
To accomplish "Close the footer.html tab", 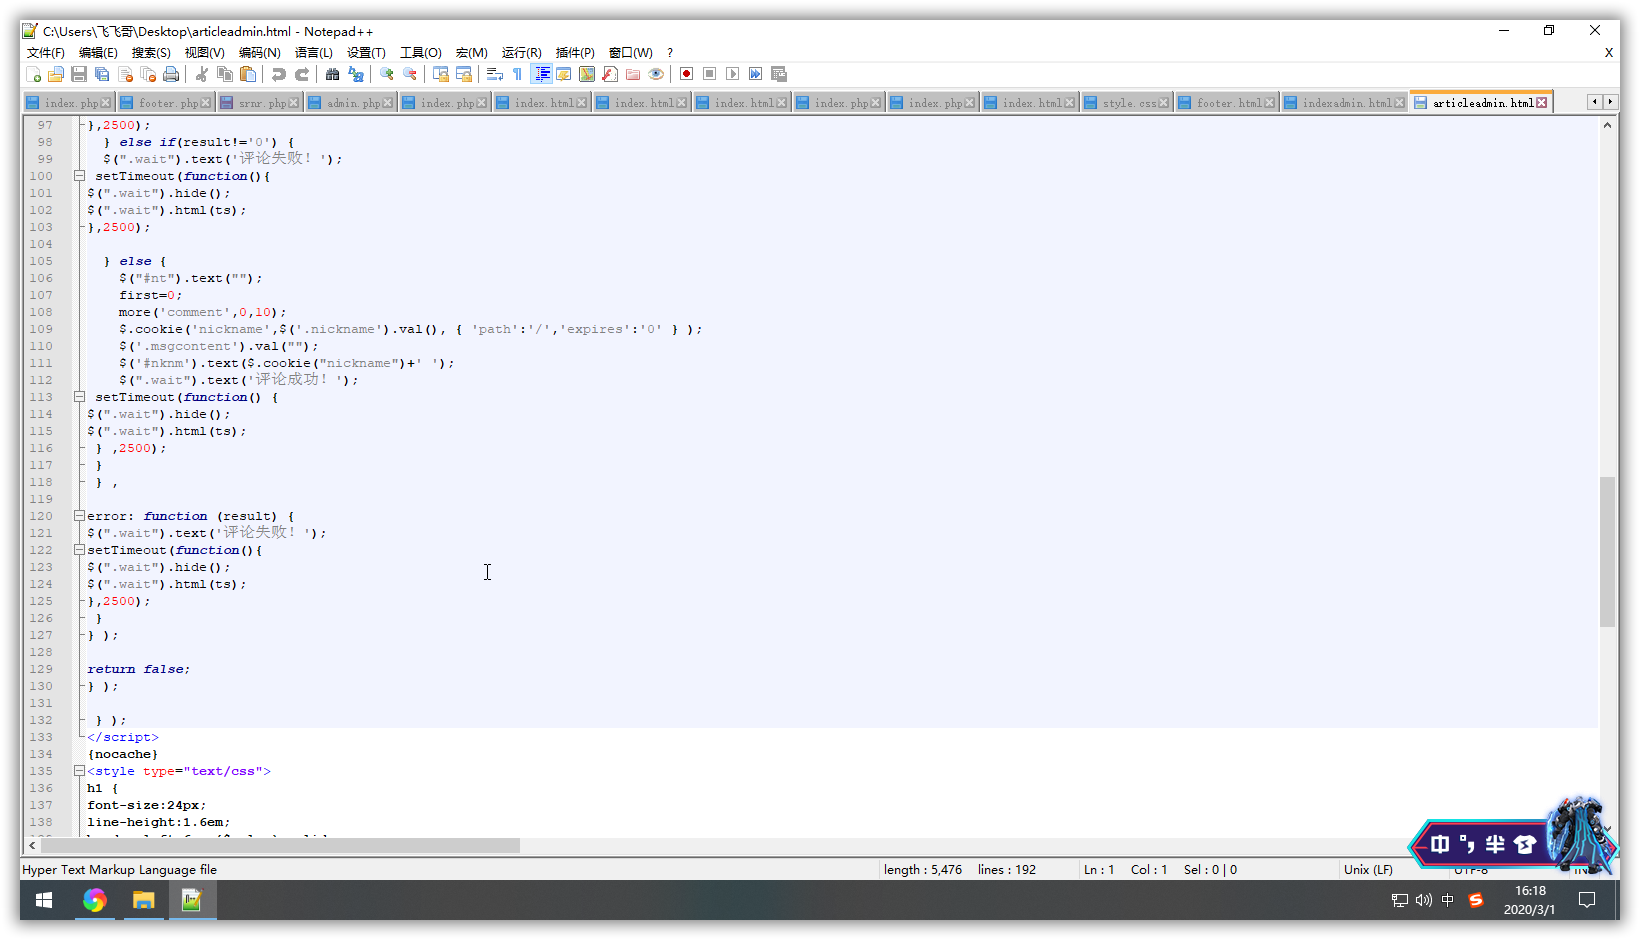I will 1270,103.
